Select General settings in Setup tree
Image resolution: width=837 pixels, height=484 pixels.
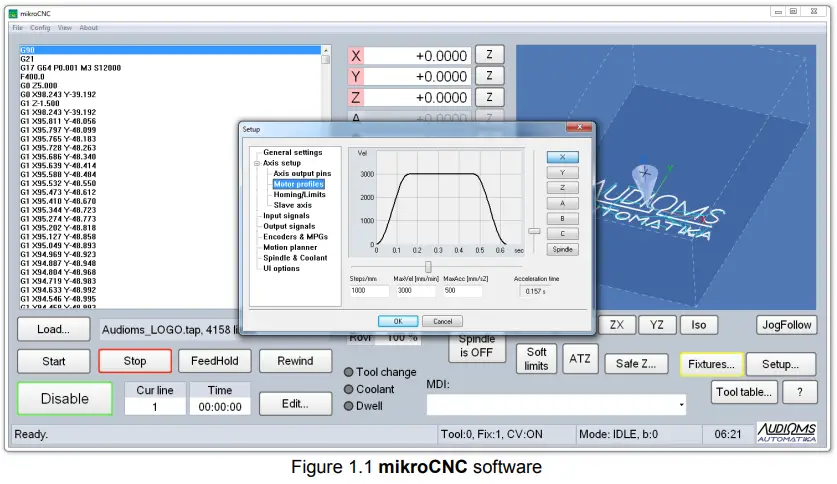click(x=293, y=152)
